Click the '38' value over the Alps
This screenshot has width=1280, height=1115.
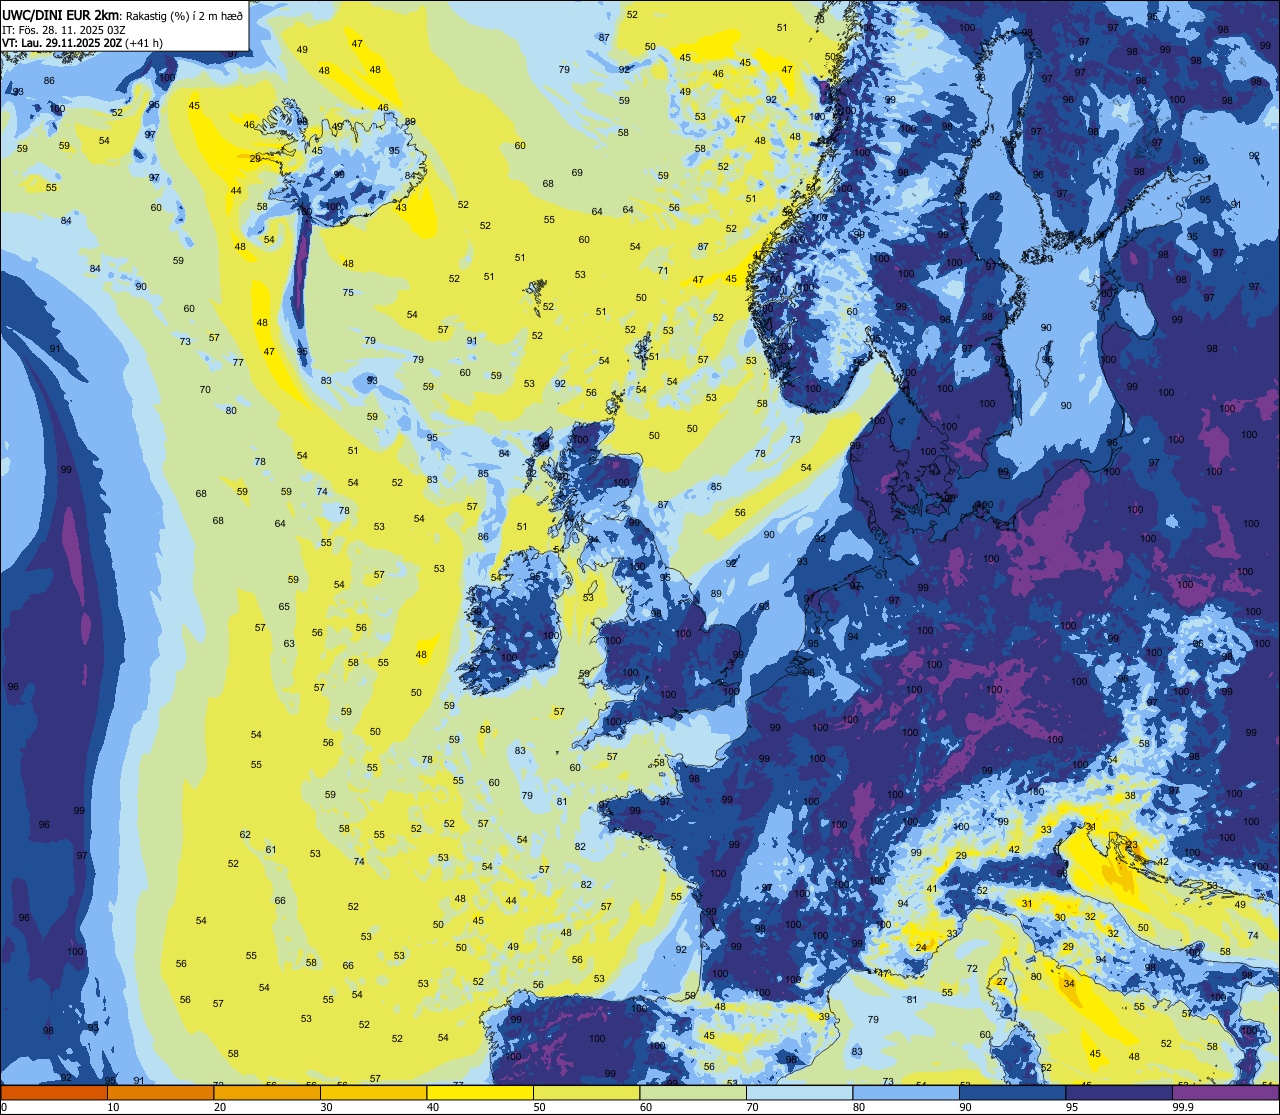click(1130, 796)
